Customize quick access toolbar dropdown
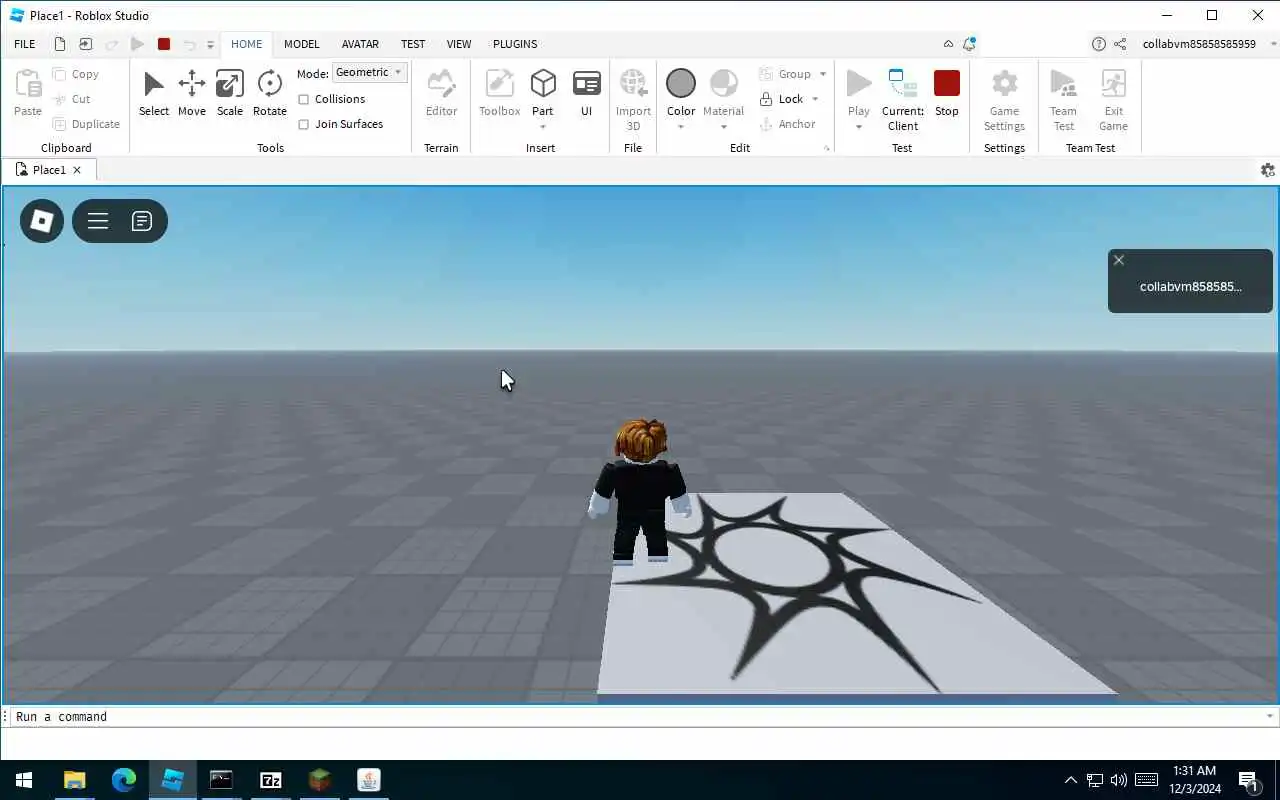1280x800 pixels. 210,45
